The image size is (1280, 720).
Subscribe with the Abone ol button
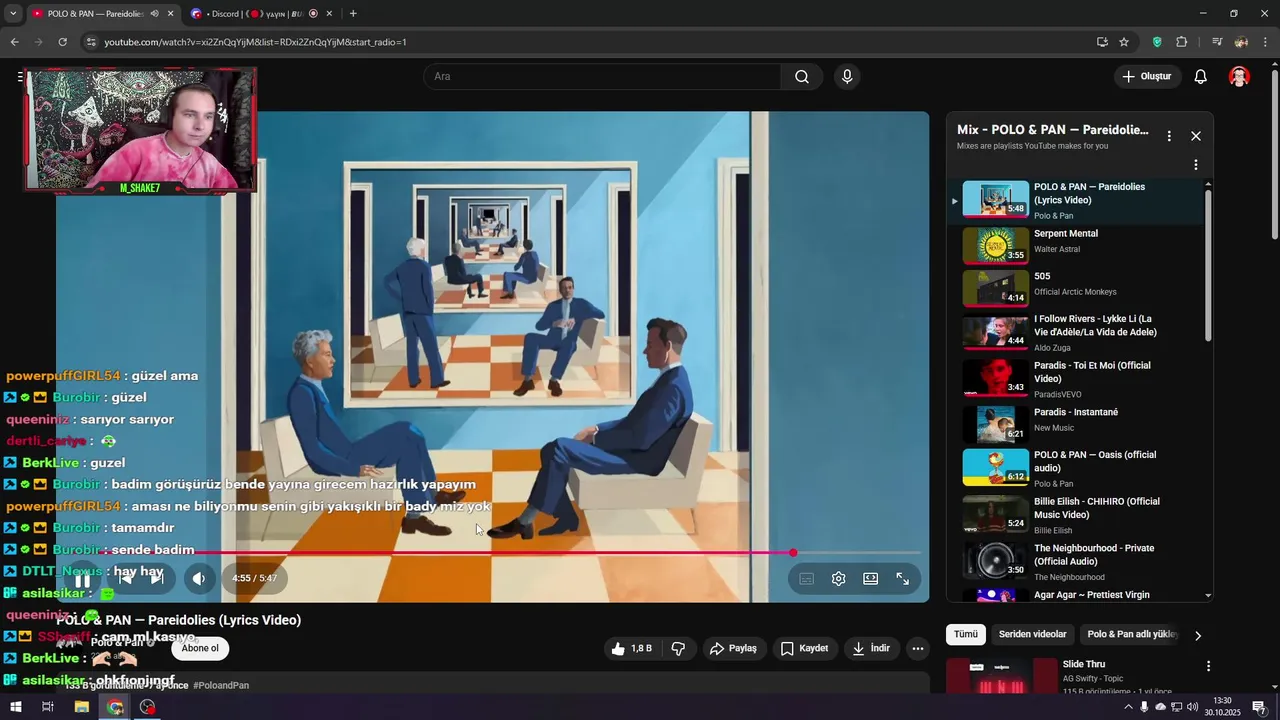(x=200, y=648)
